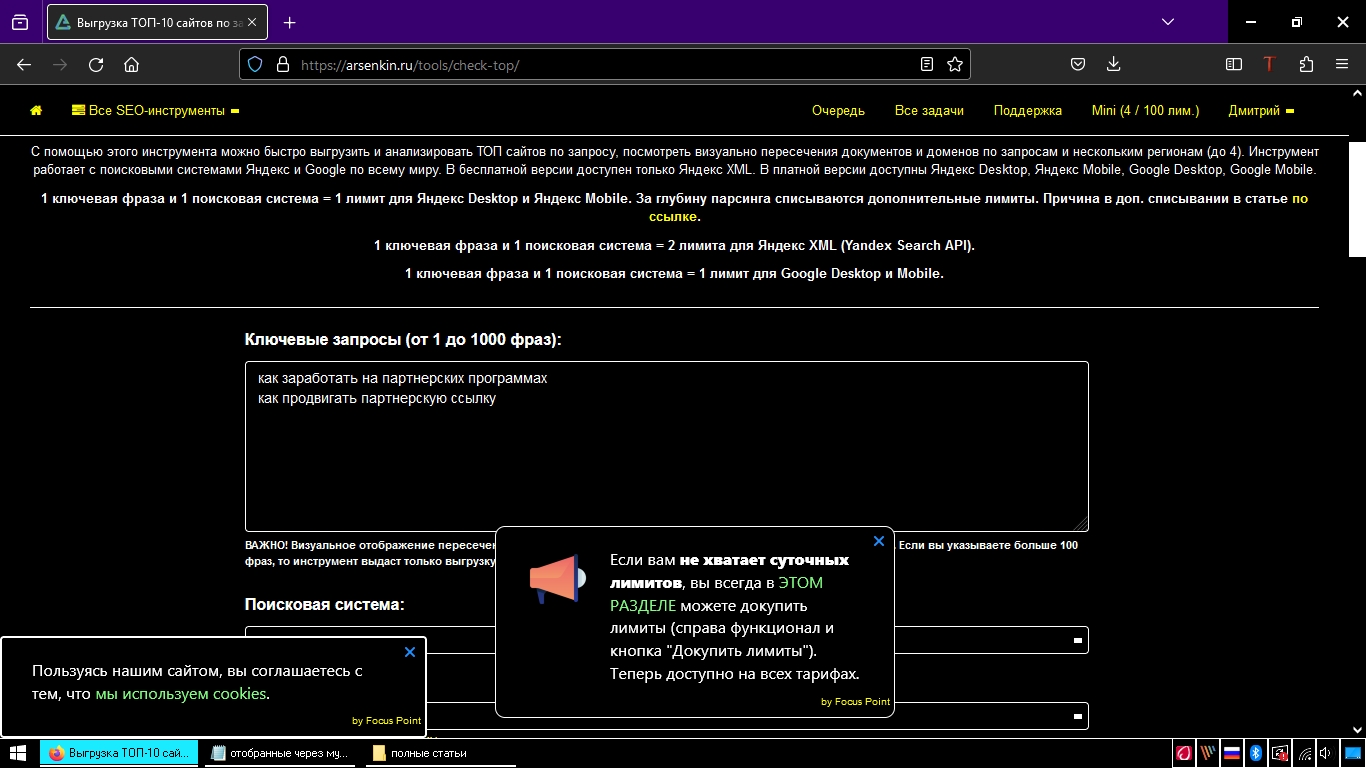
Task: Go to site home via house icon
Action: pyautogui.click(x=37, y=111)
